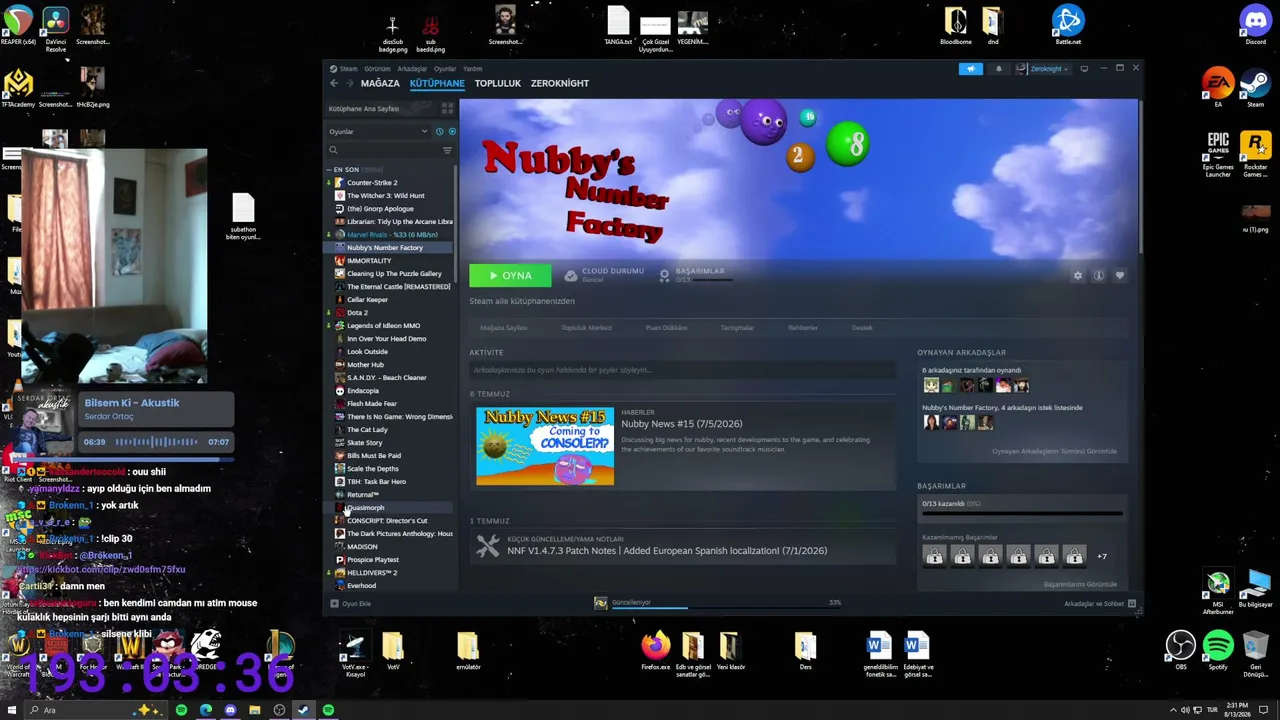Screen dimensions: 1280x720
Task: Toggle the recent activity clock filter
Action: tap(440, 131)
